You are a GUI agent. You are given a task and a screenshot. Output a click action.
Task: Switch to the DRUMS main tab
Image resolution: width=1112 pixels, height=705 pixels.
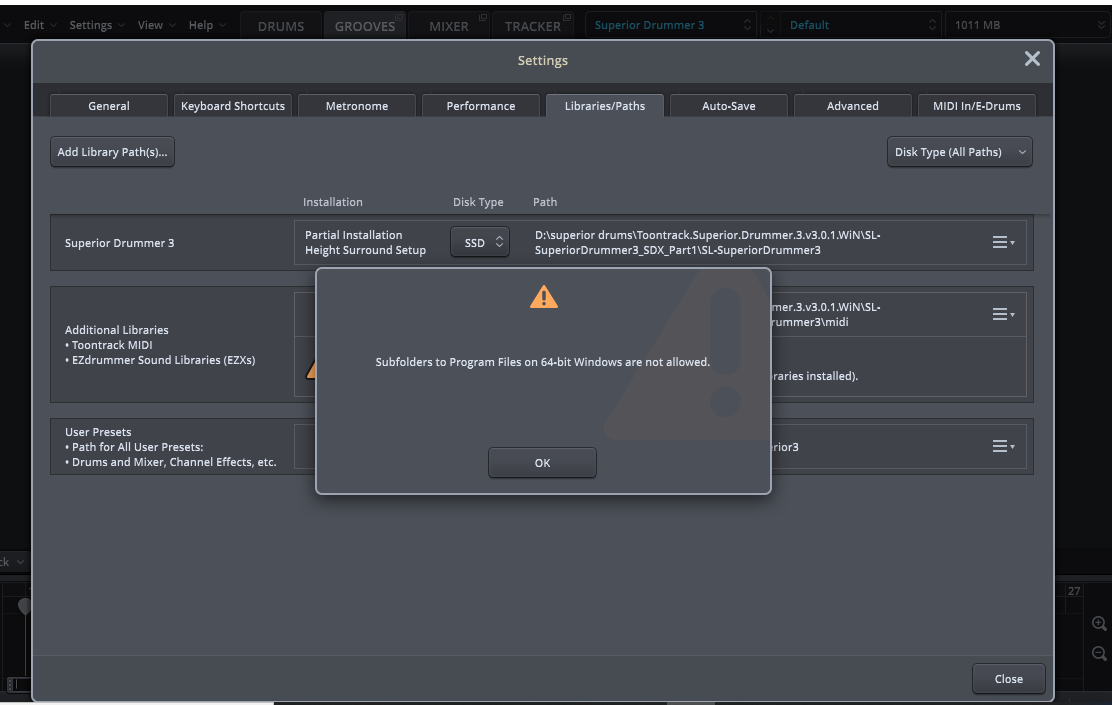click(281, 26)
